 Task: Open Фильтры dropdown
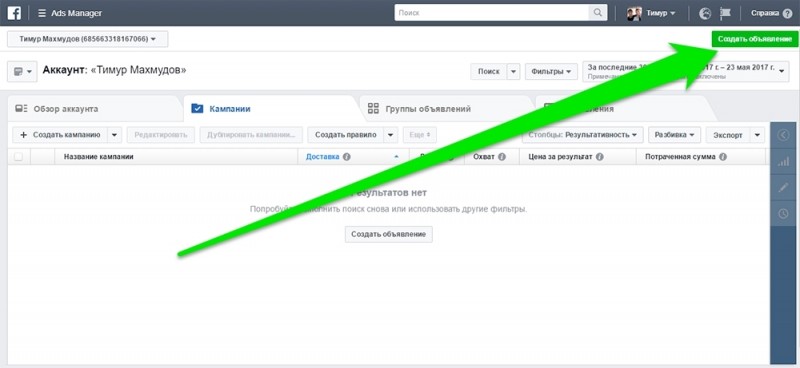(551, 71)
